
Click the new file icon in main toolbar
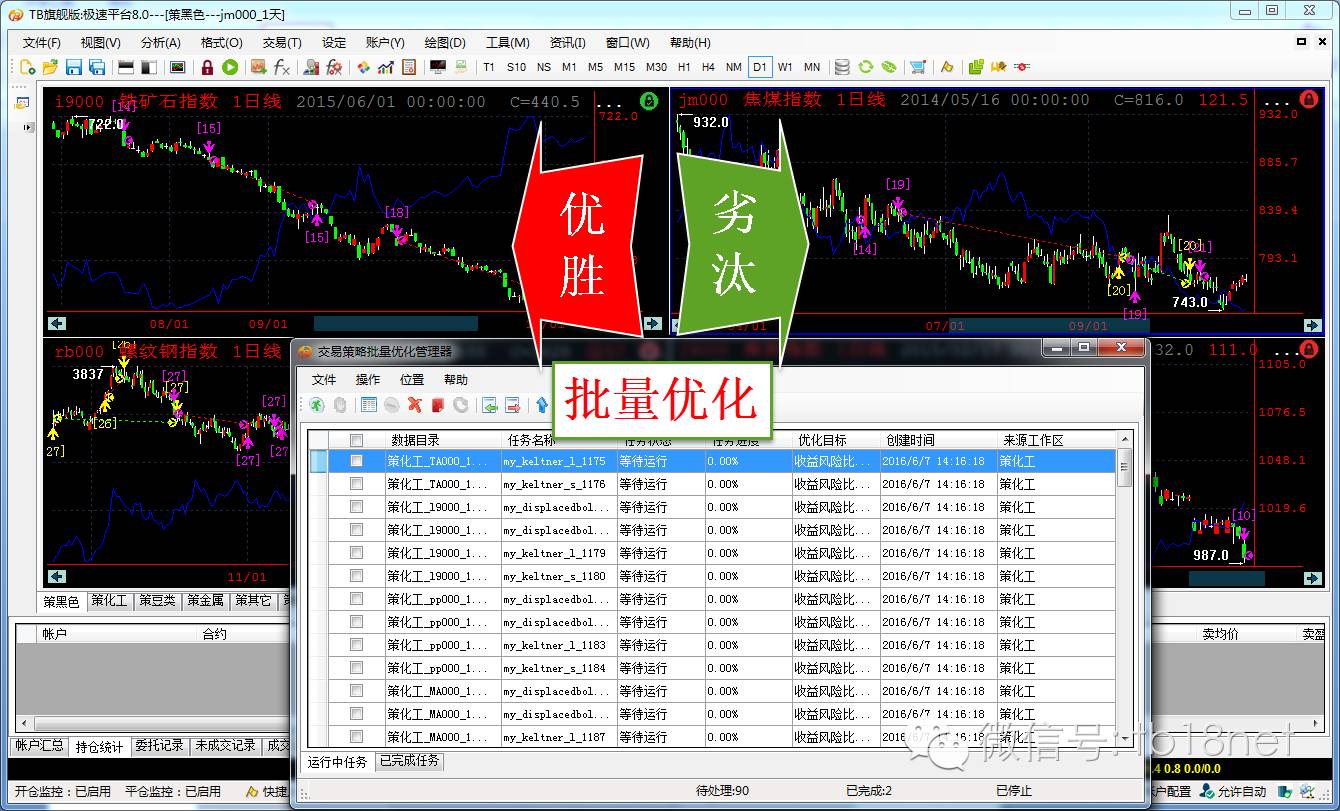(x=28, y=67)
